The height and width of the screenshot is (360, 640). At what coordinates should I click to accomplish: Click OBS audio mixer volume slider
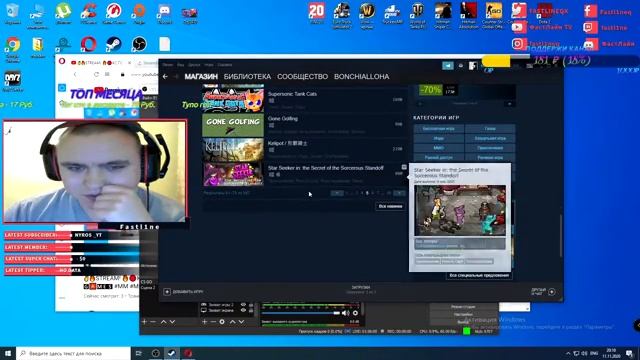point(301,313)
